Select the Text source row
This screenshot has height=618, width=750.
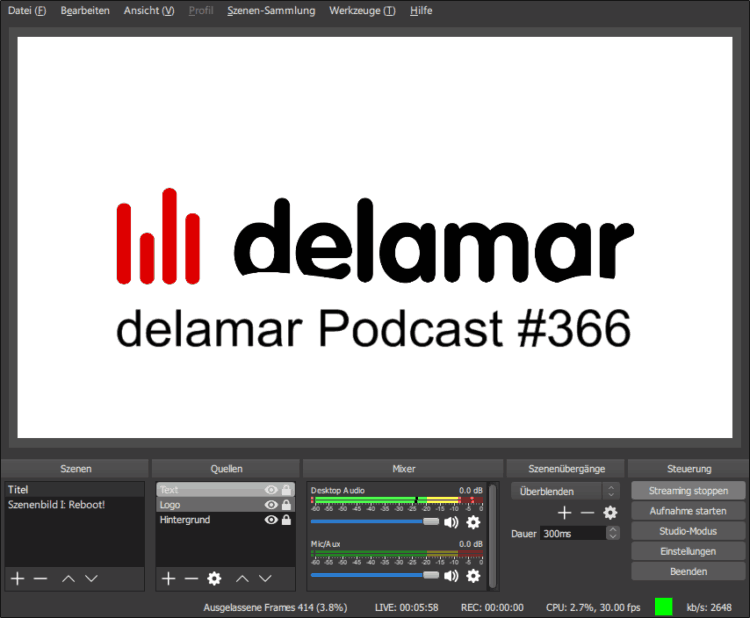coord(225,490)
